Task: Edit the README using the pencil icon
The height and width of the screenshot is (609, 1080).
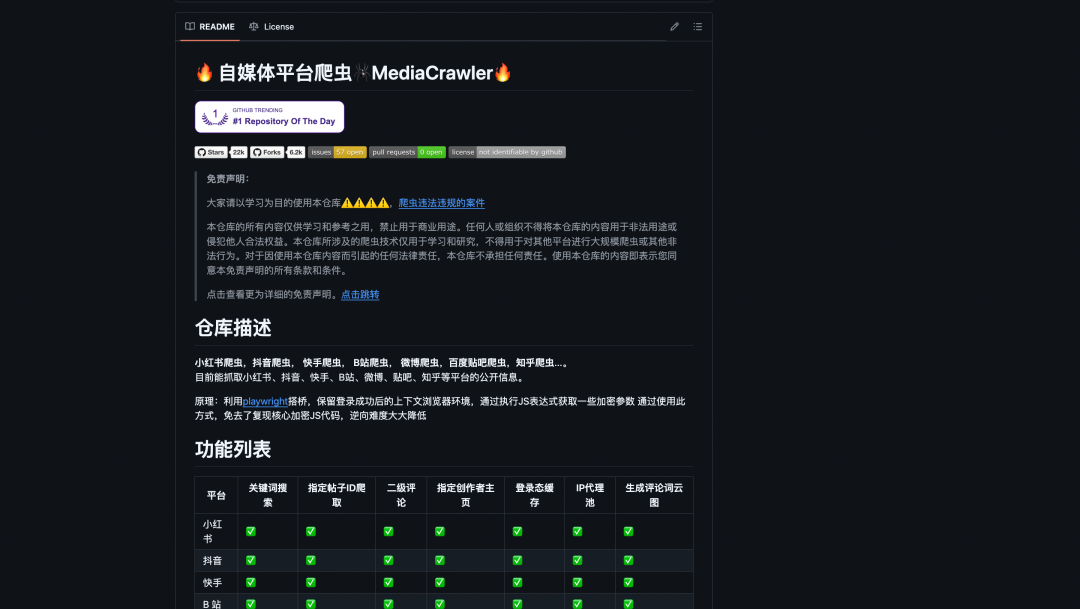Action: [x=674, y=27]
